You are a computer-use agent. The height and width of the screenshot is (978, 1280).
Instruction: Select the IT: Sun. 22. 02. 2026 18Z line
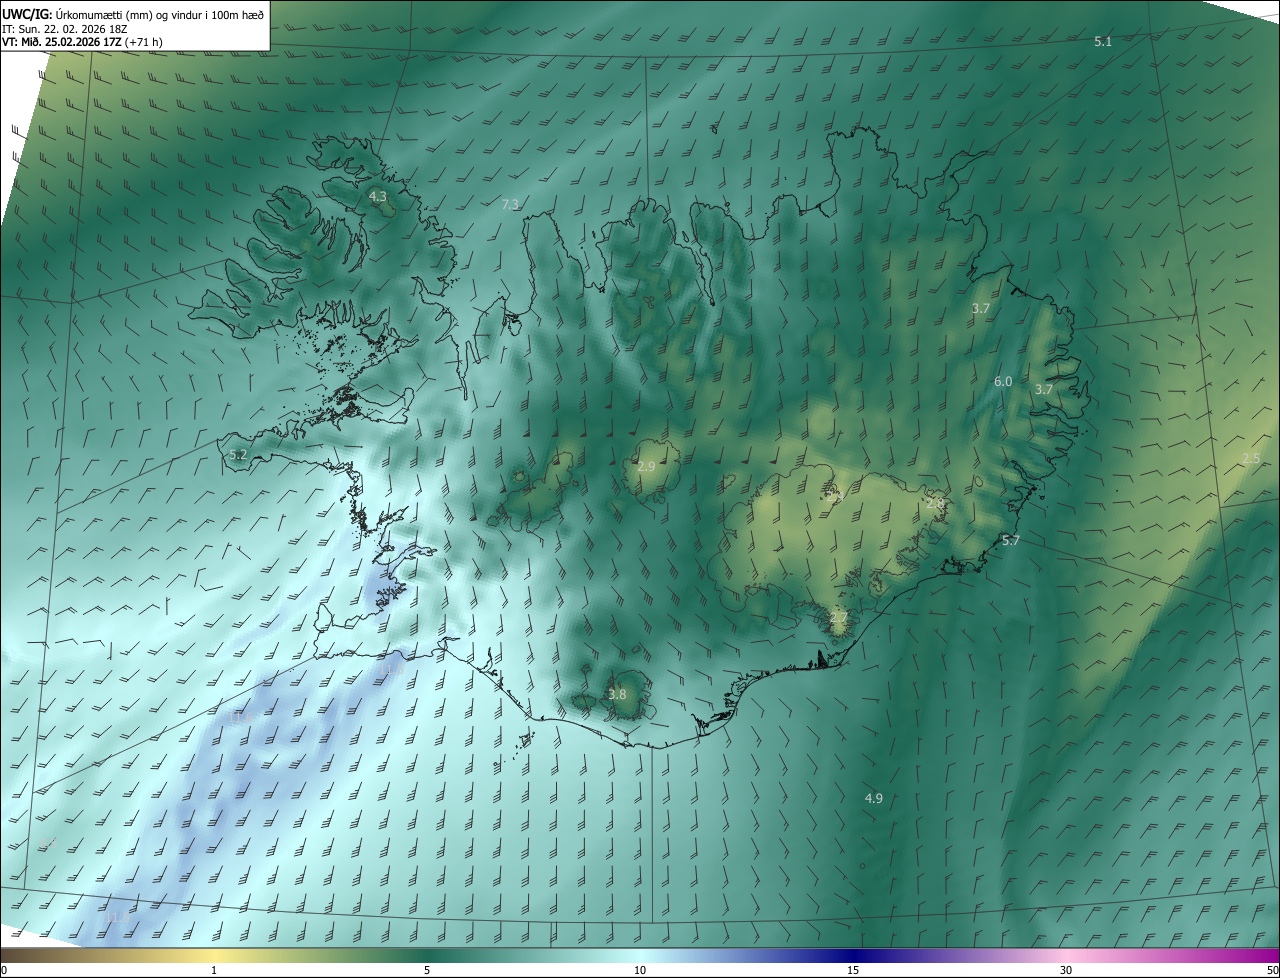point(65,28)
